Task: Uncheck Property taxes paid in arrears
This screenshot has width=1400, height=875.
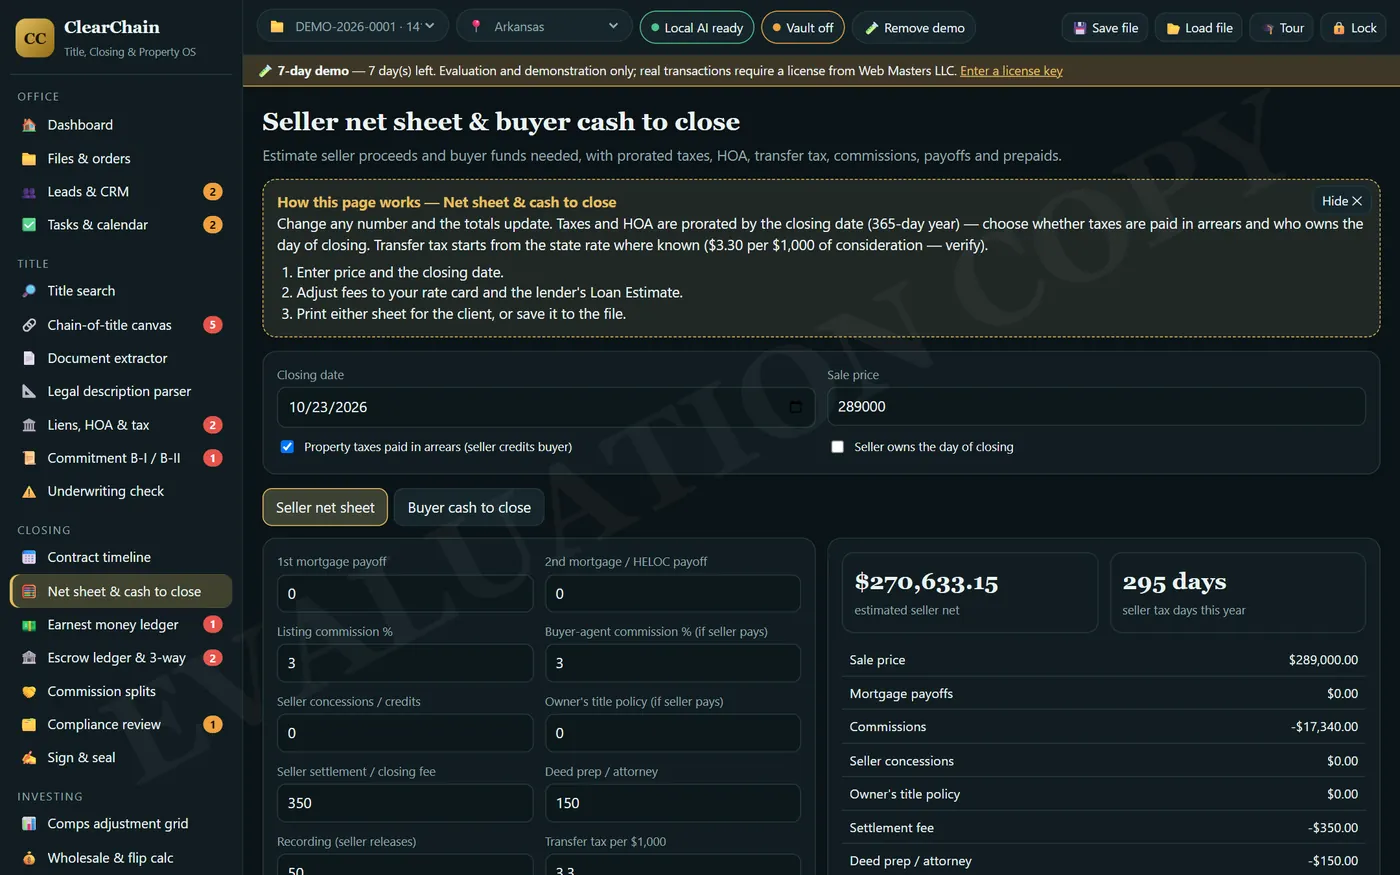Action: [287, 447]
